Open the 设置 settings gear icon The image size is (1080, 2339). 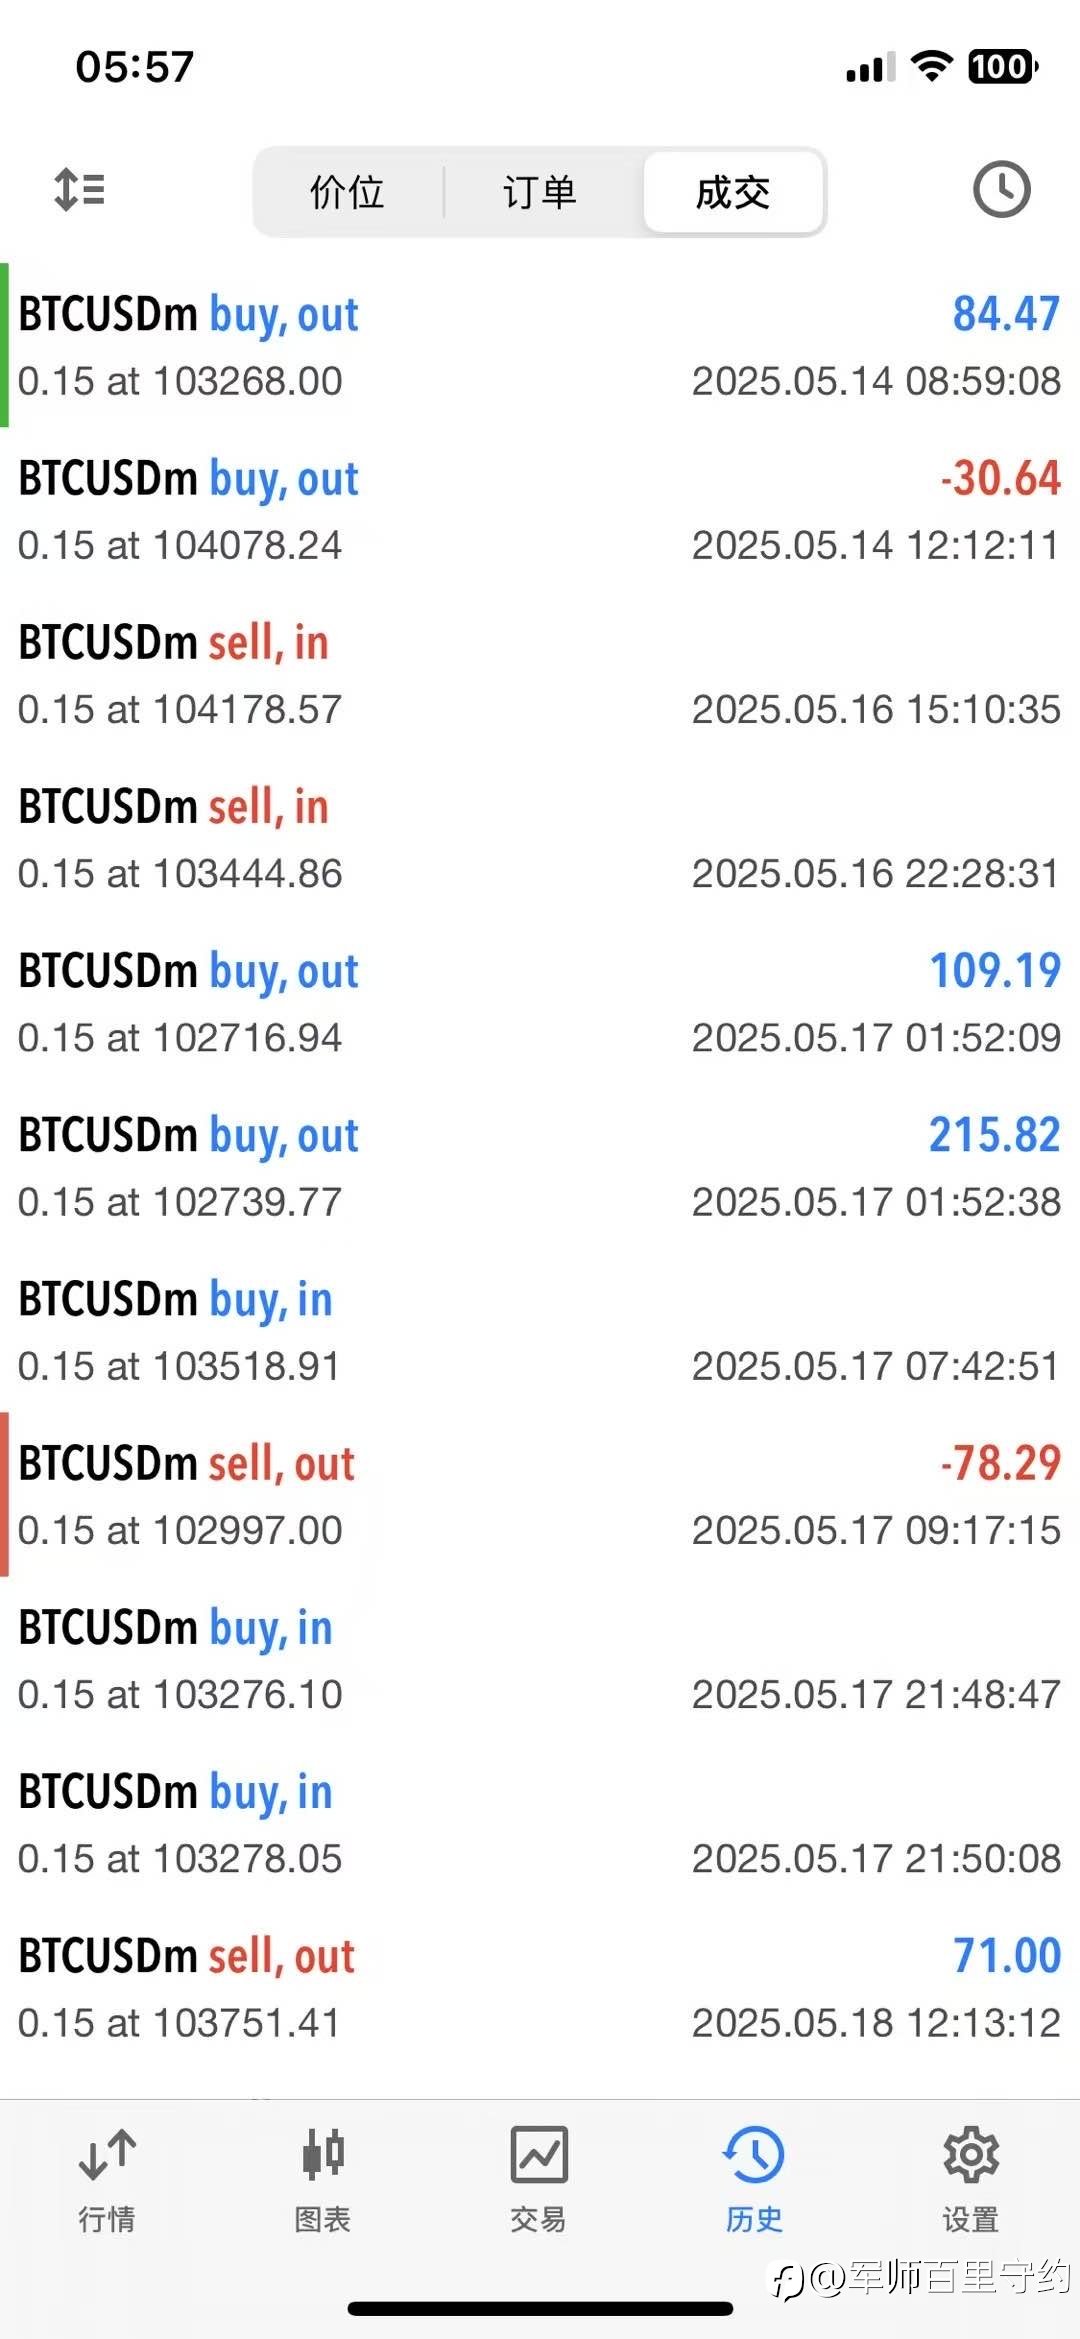point(970,2155)
